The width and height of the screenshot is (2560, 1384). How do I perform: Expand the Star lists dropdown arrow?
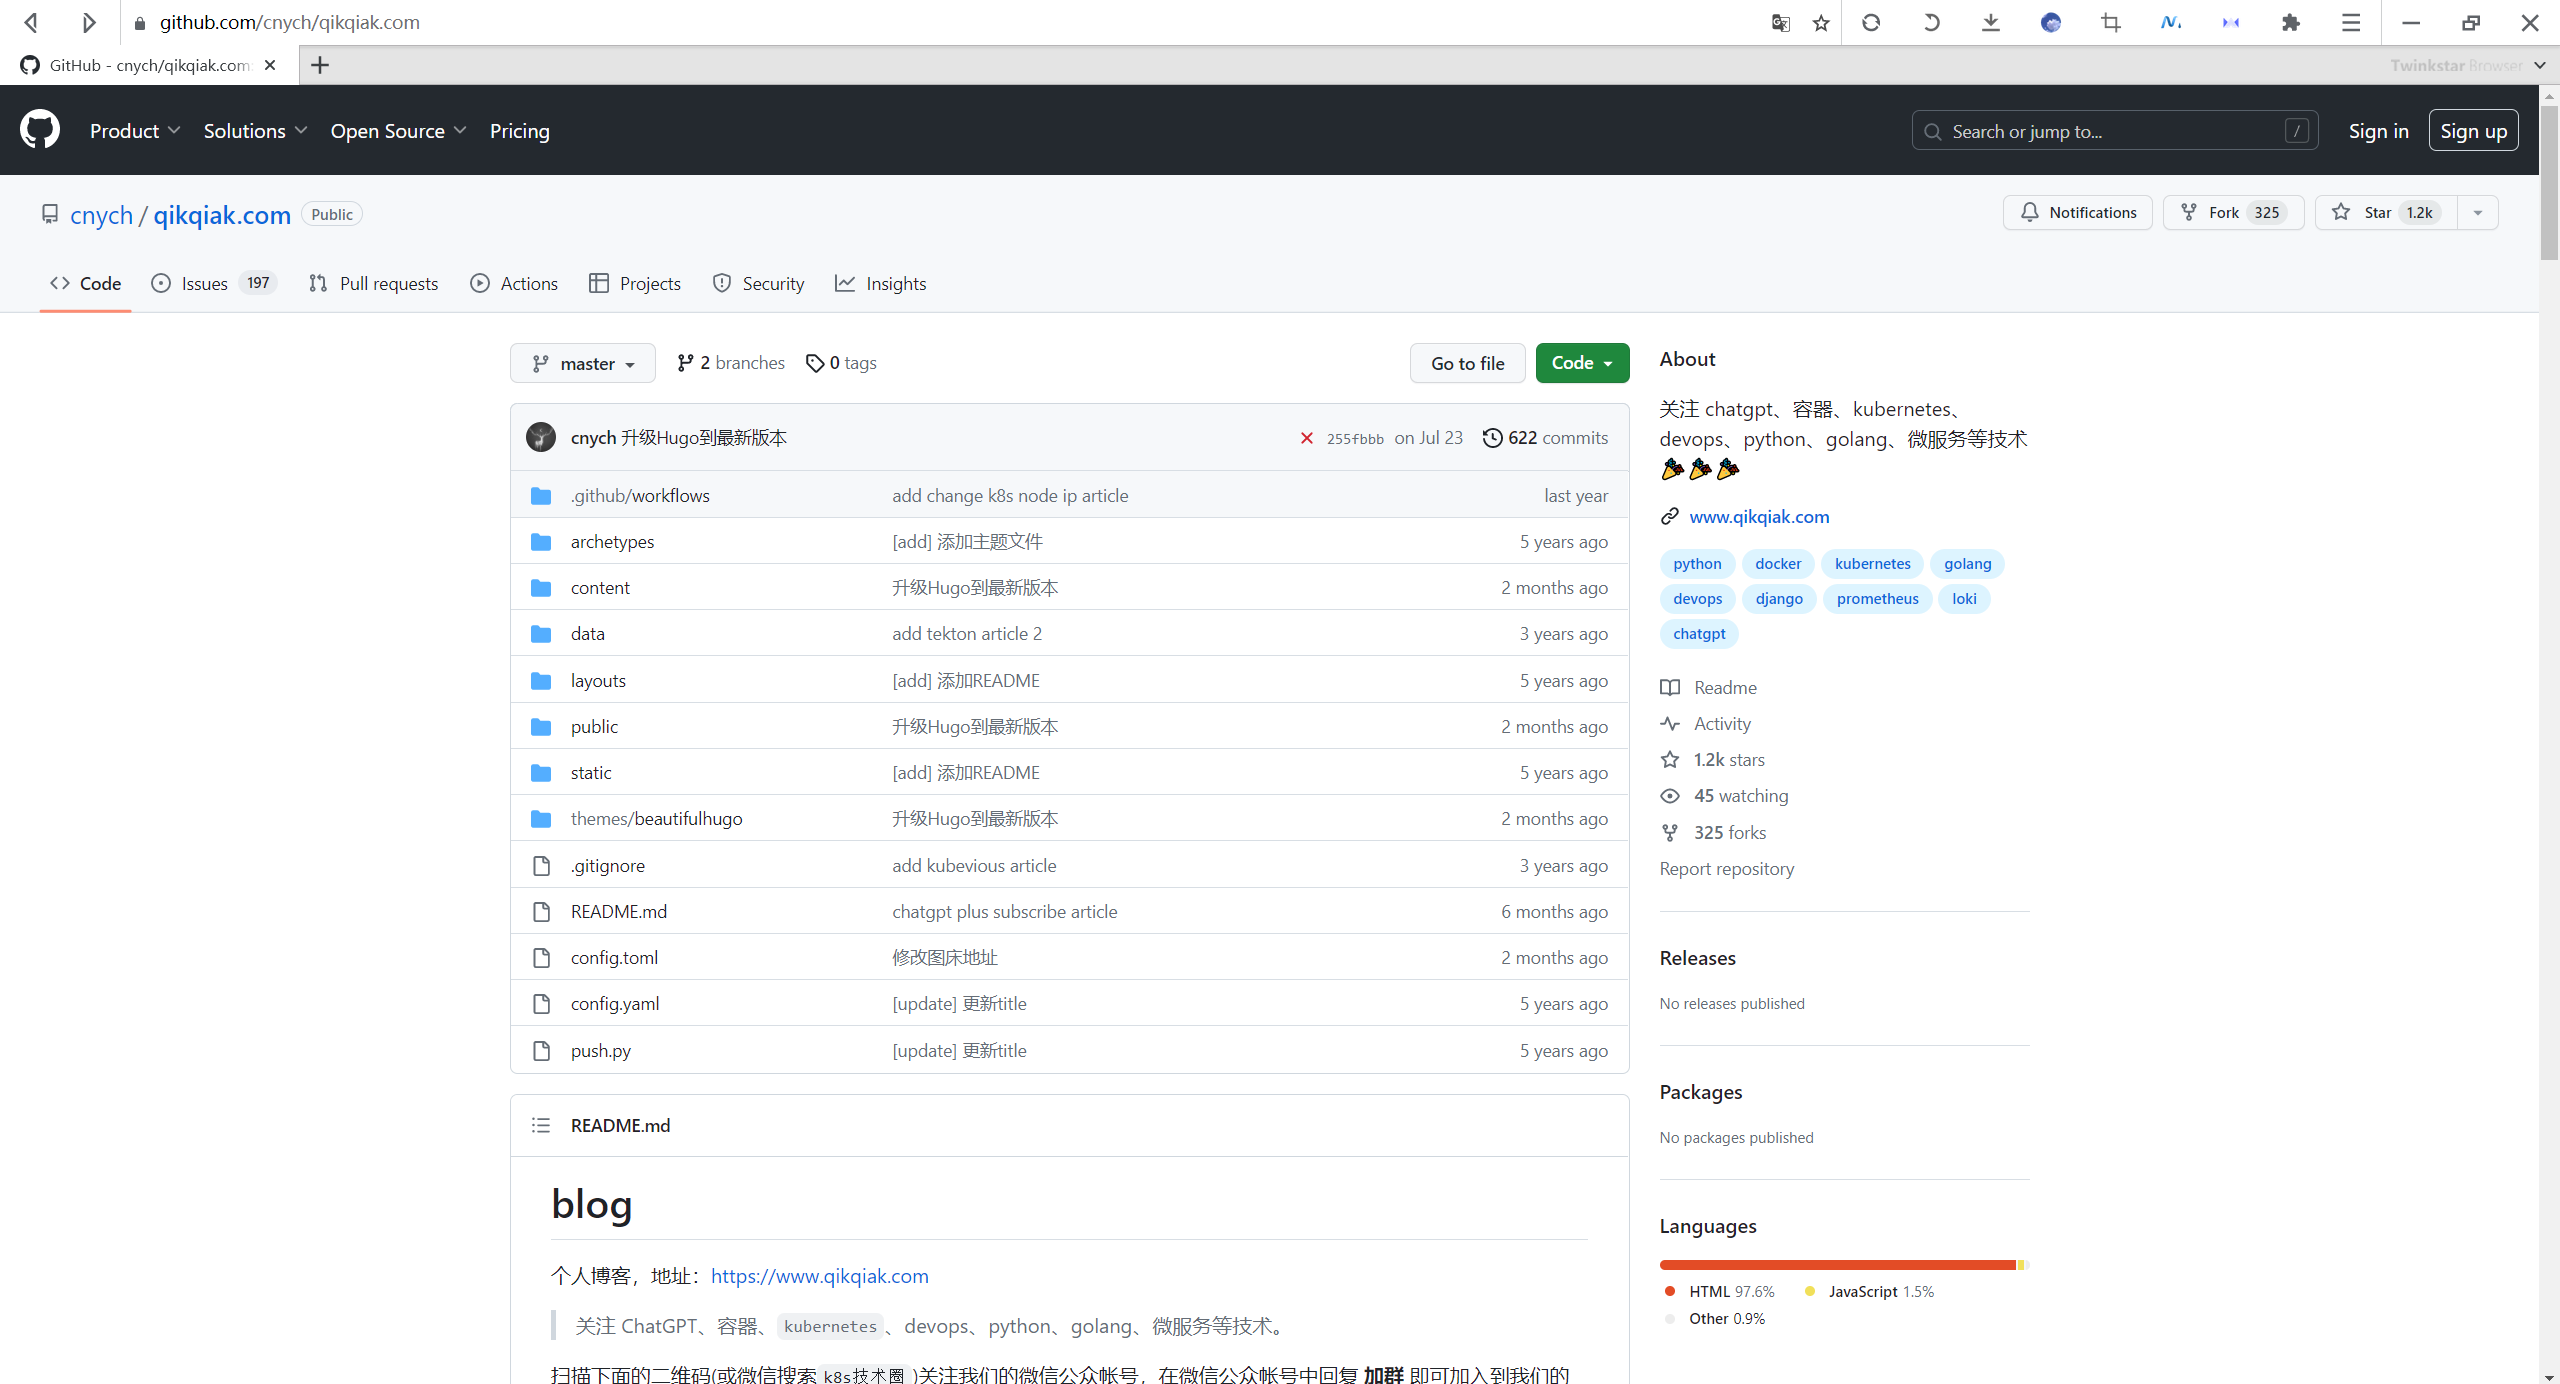(2478, 212)
